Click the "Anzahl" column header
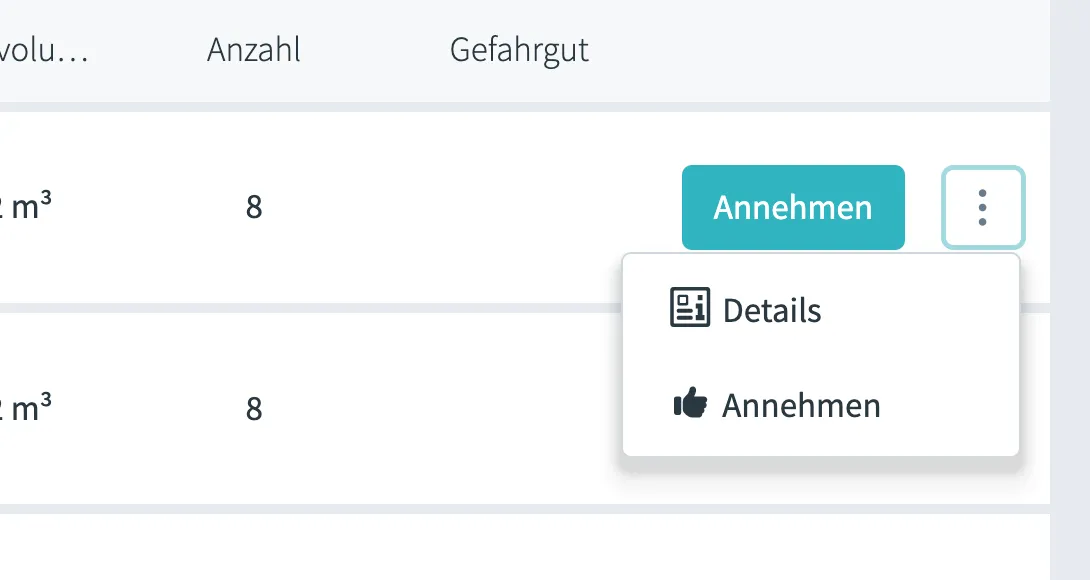Image resolution: width=1090 pixels, height=580 pixels. point(254,50)
